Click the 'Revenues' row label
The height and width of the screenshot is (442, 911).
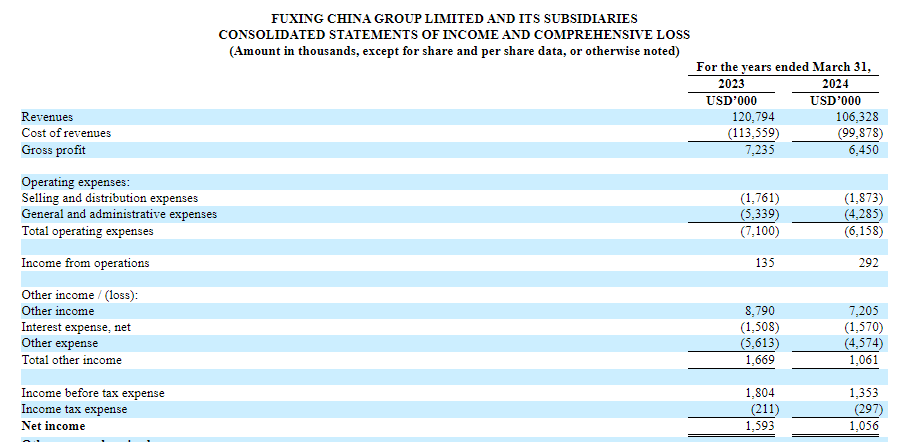tap(47, 117)
